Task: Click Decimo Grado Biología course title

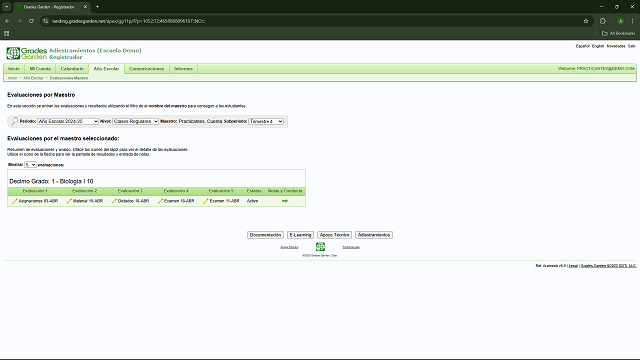Action: point(51,181)
